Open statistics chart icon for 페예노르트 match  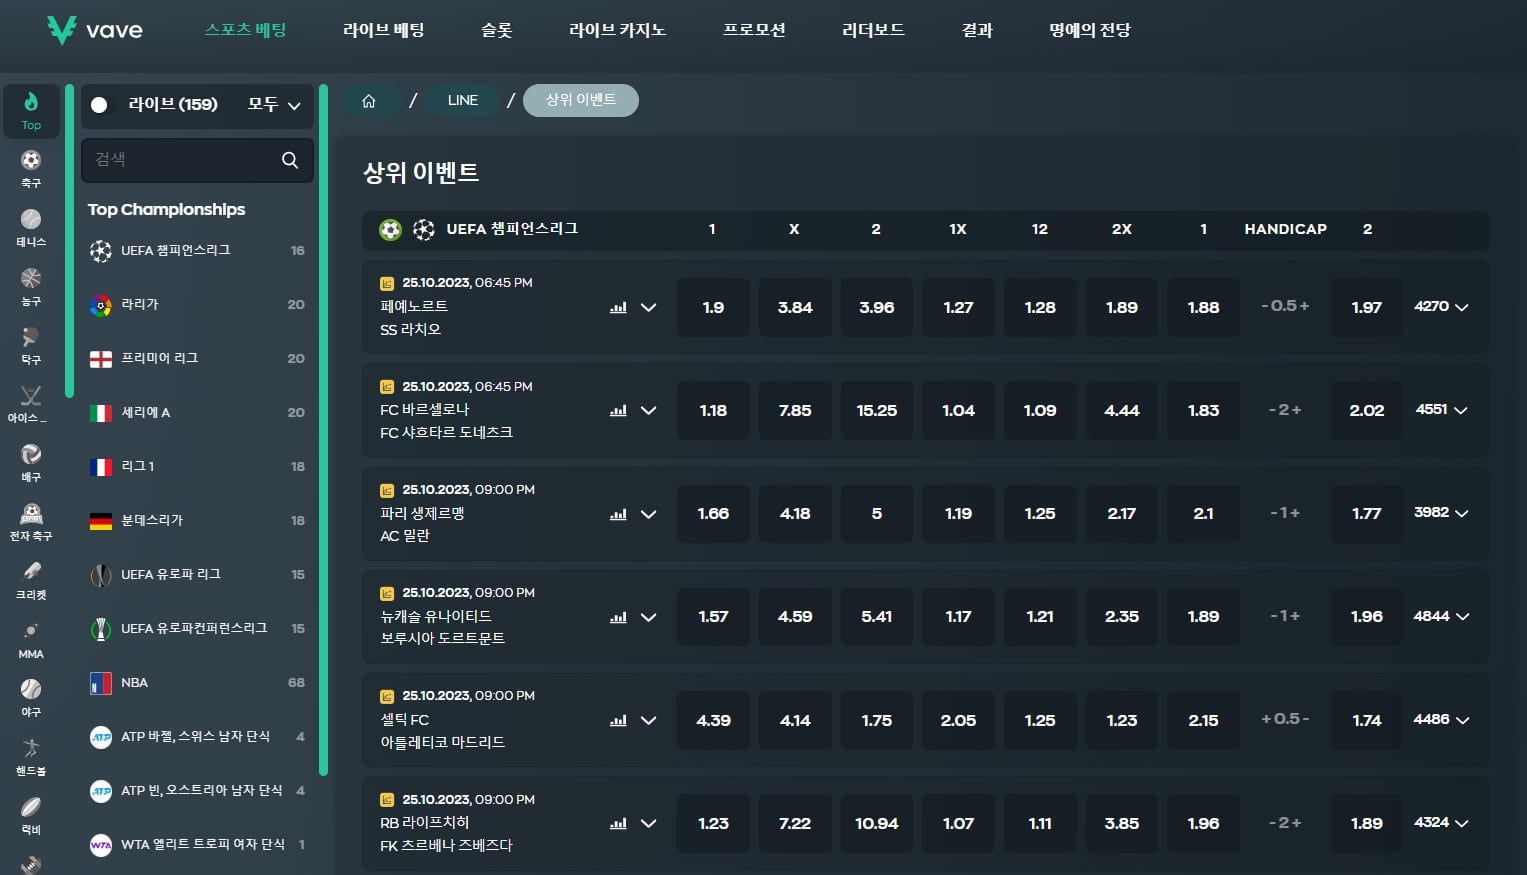(618, 308)
